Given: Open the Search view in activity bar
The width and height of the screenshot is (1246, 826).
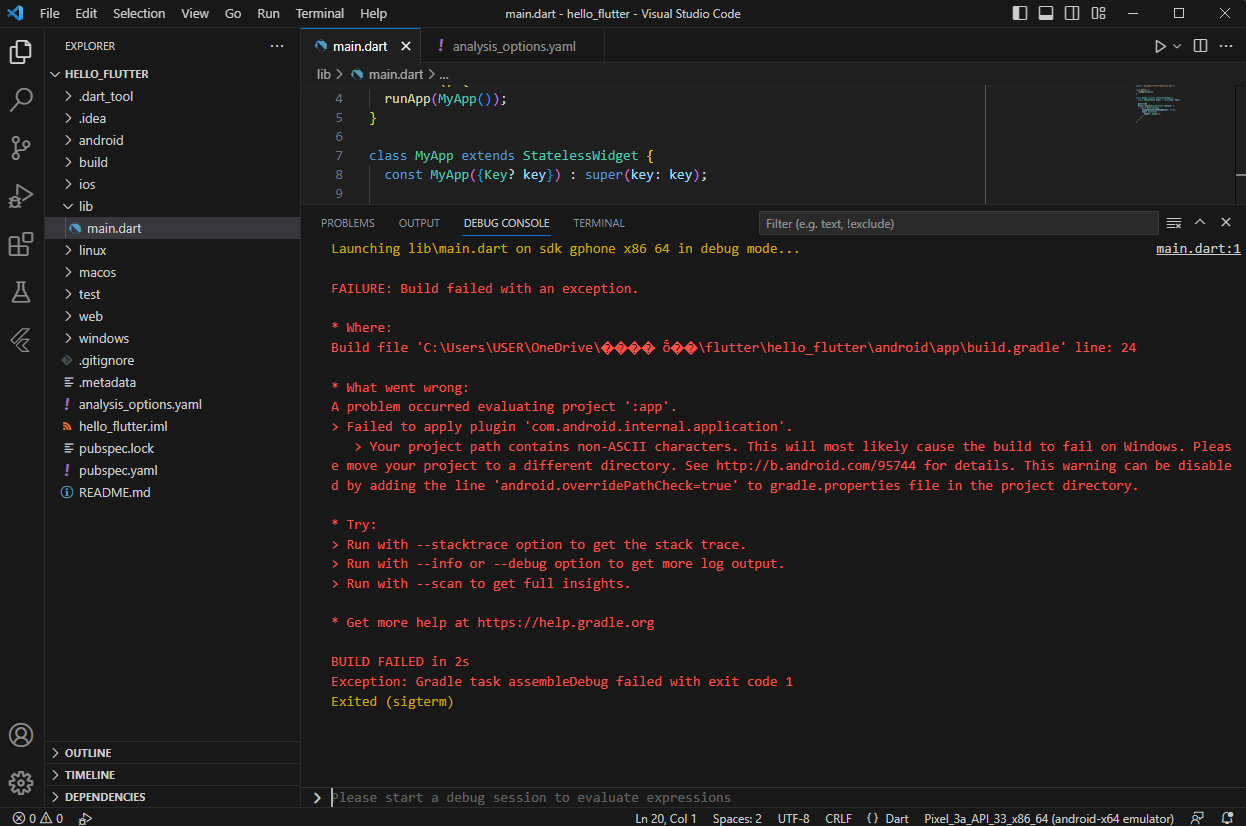Looking at the screenshot, I should coord(21,100).
